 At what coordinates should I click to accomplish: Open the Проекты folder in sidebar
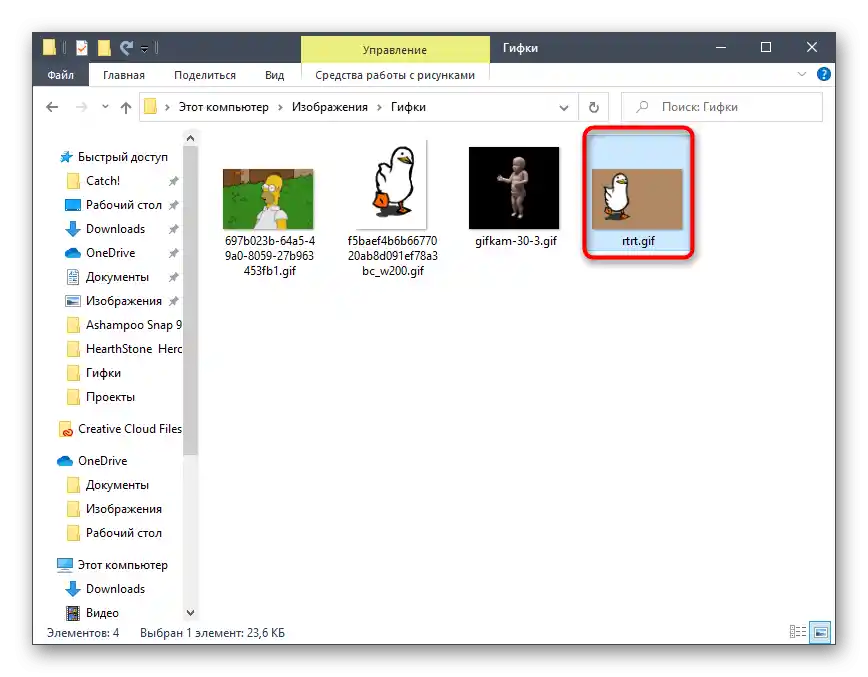[x=110, y=397]
